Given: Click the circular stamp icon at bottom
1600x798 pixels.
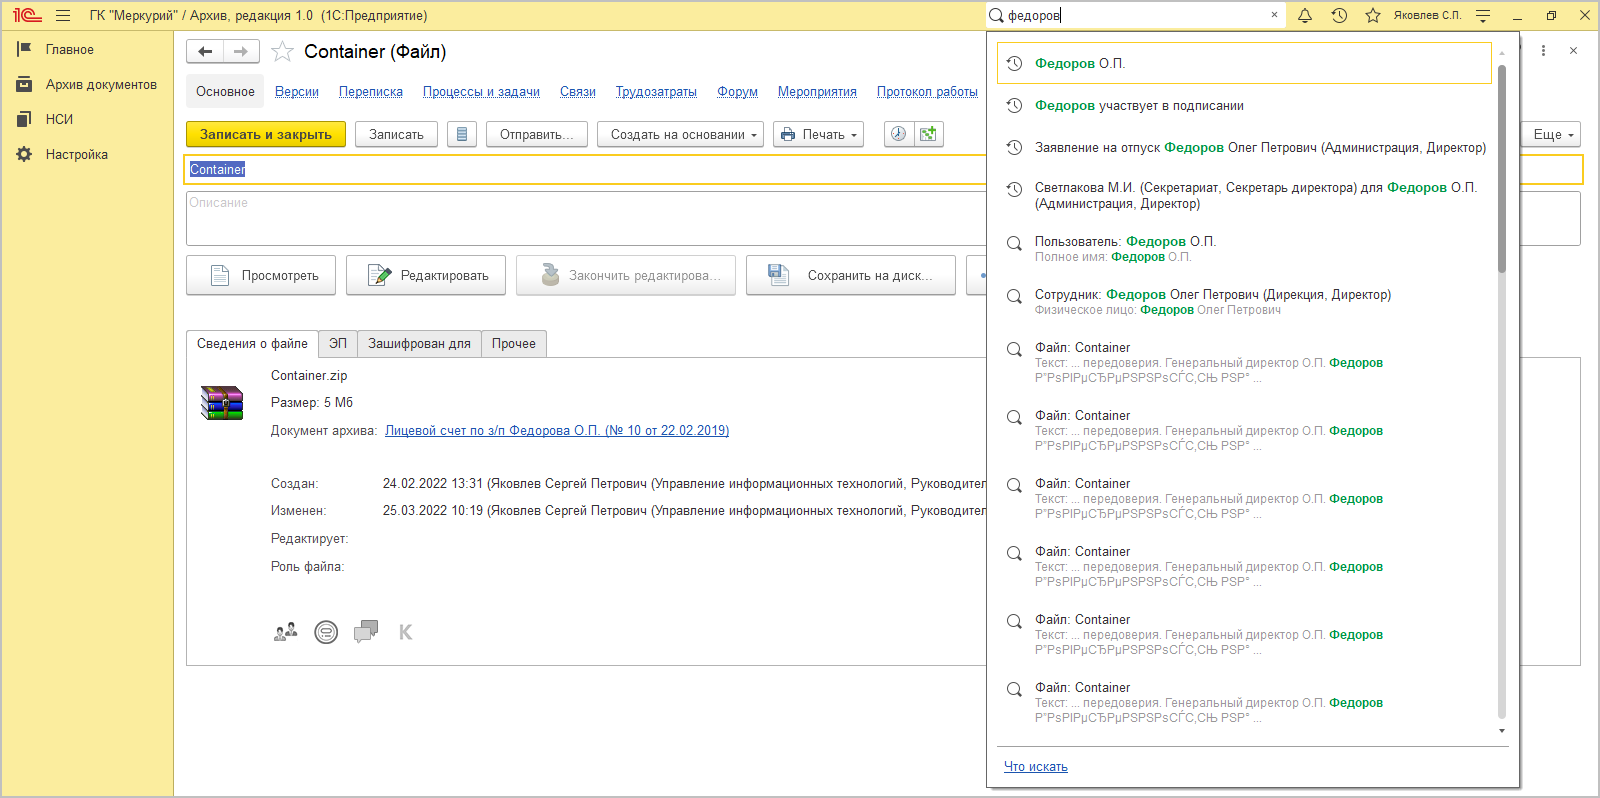Looking at the screenshot, I should click(x=326, y=632).
